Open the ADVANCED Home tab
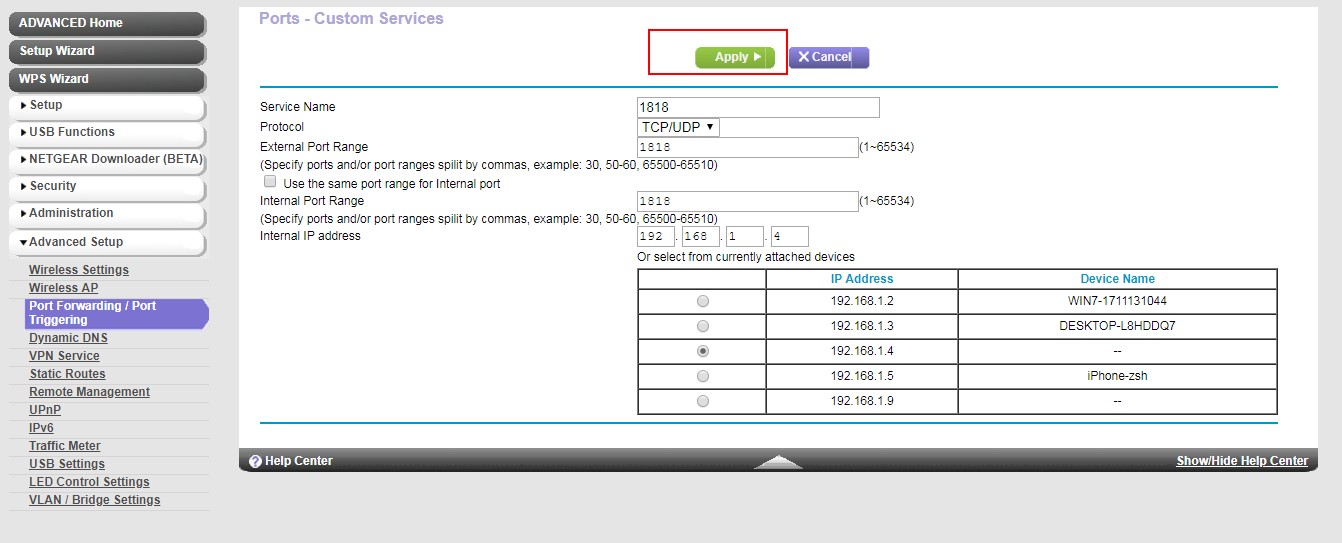The image size is (1342, 543). tap(107, 23)
